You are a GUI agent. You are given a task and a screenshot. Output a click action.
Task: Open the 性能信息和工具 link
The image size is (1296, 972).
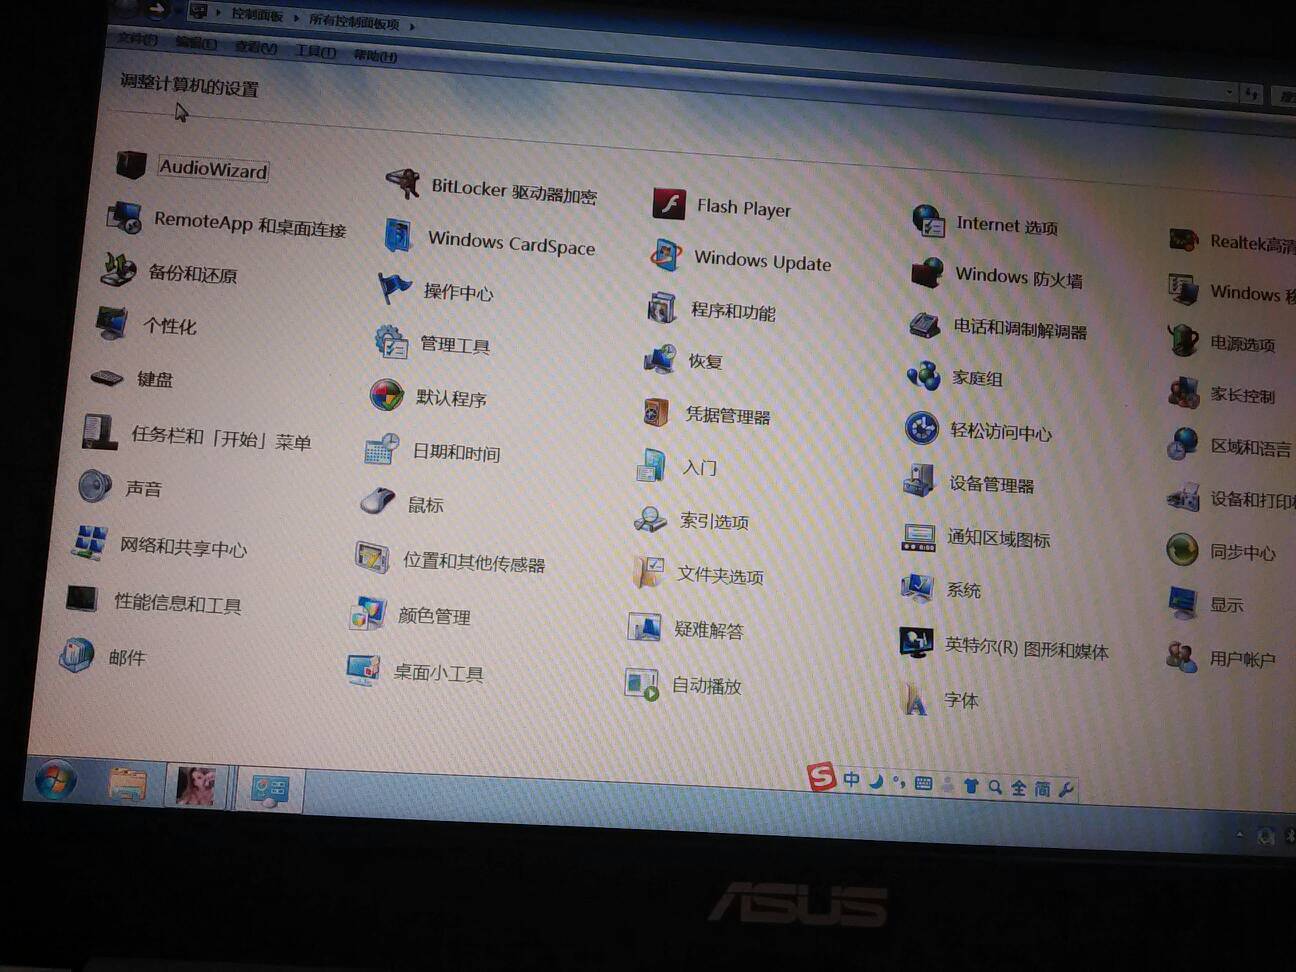[x=177, y=602]
